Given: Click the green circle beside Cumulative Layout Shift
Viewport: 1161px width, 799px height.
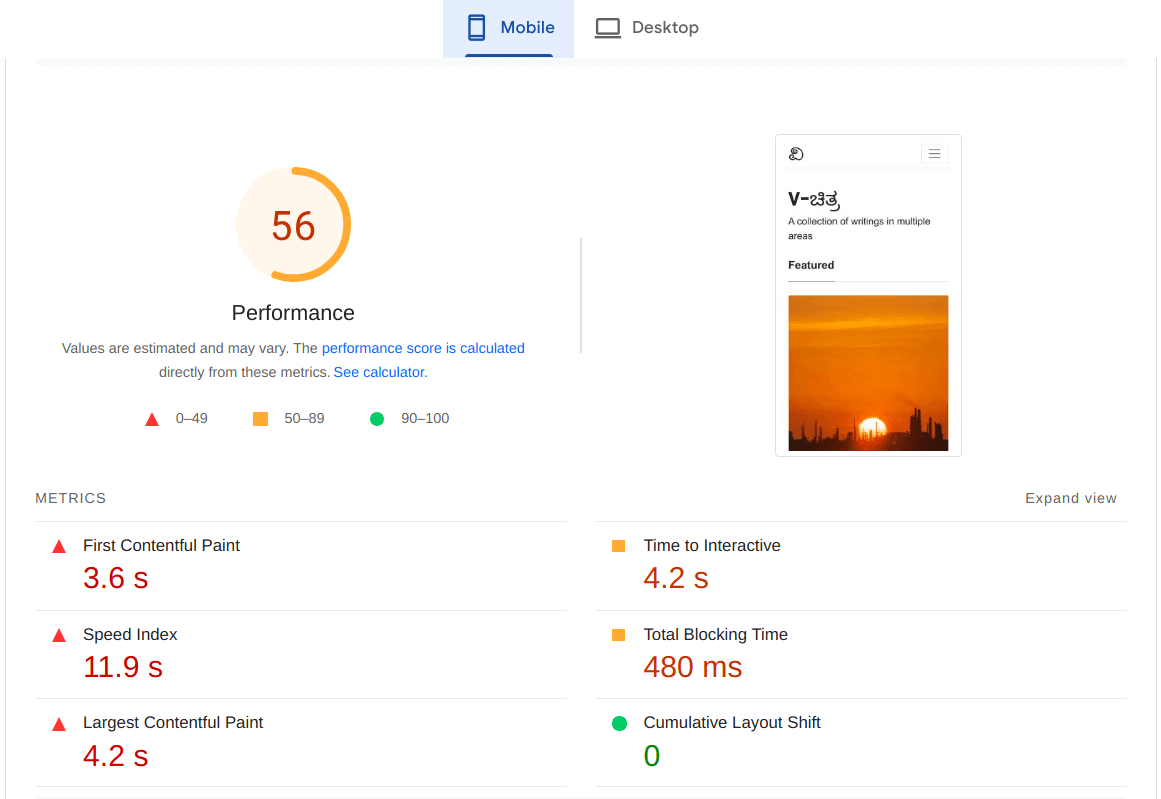Looking at the screenshot, I should pyautogui.click(x=618, y=722).
